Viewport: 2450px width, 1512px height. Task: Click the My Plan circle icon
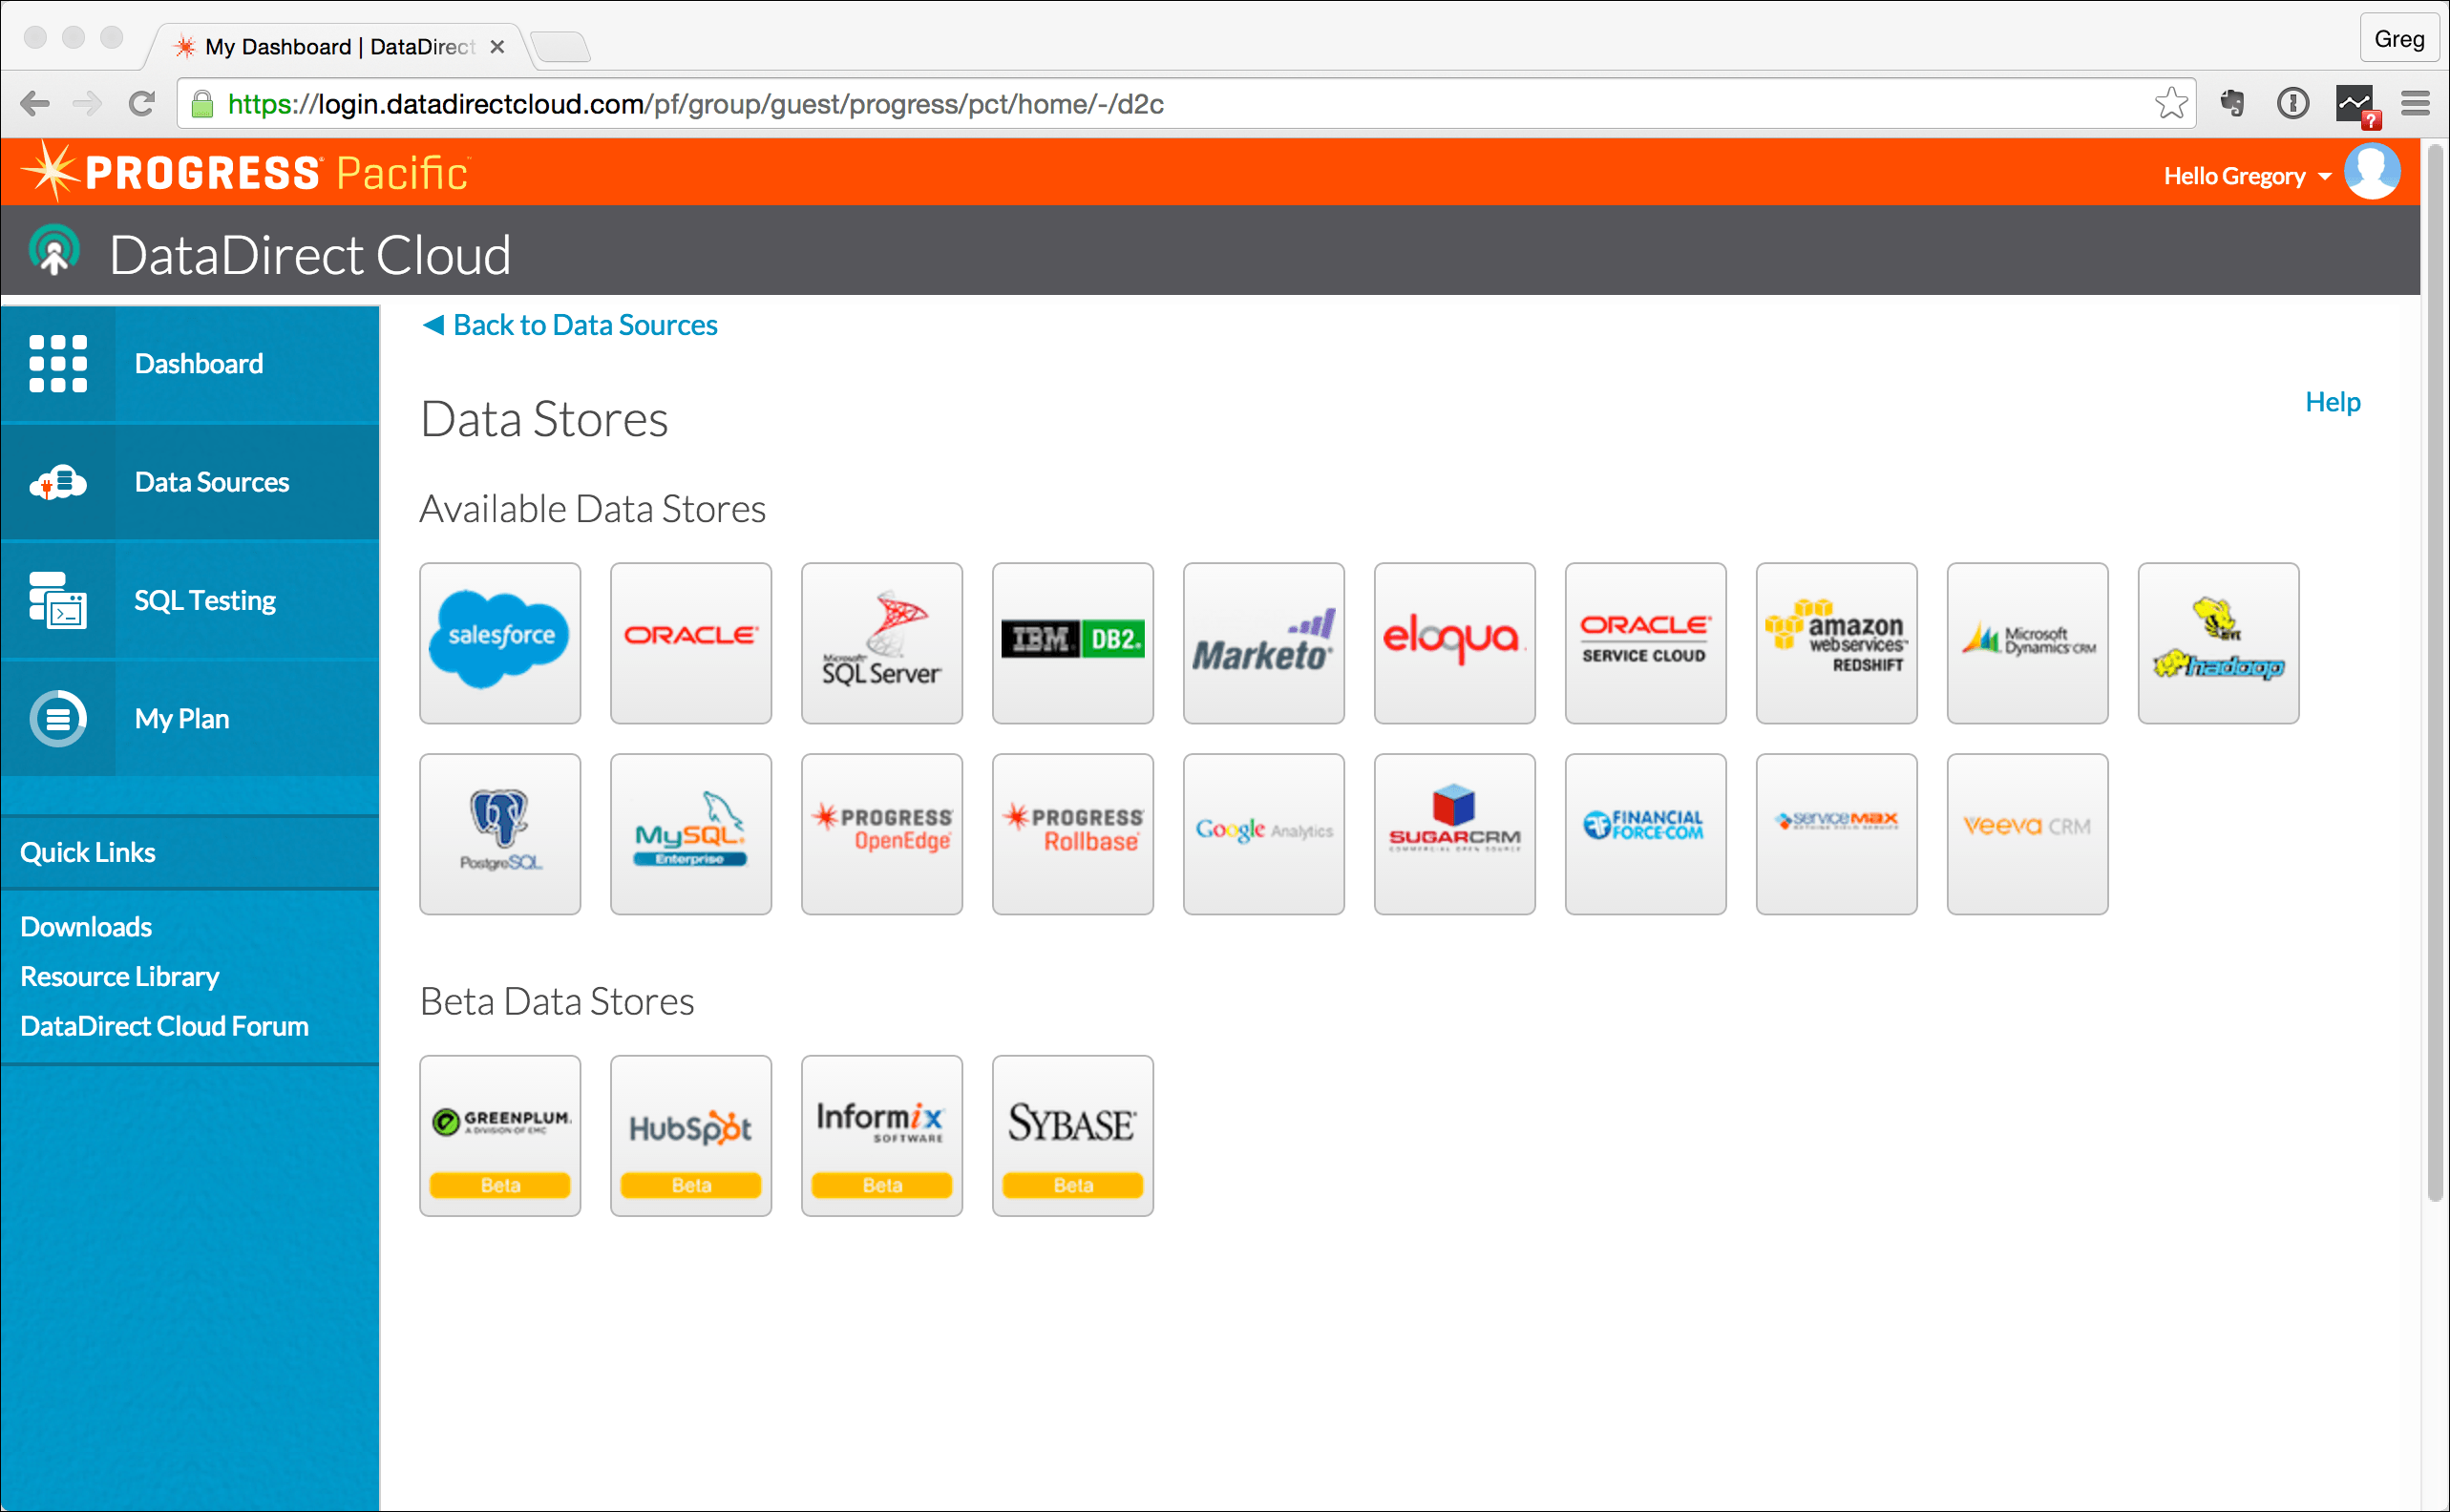58,718
